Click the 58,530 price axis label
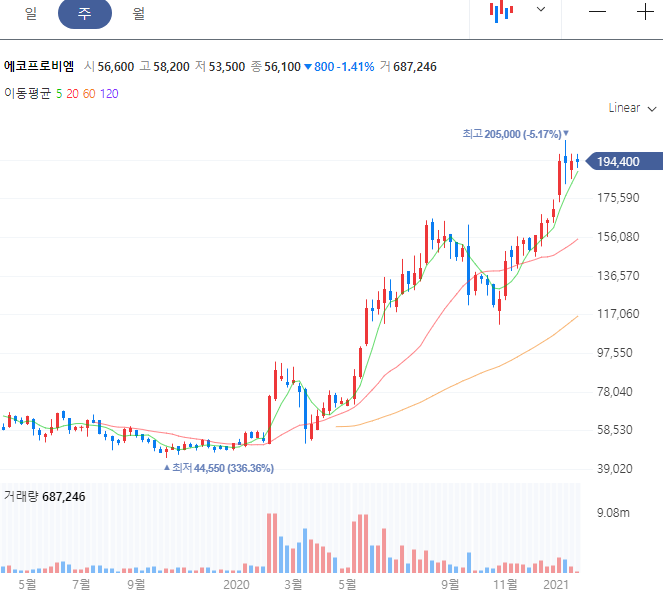 [x=614, y=430]
